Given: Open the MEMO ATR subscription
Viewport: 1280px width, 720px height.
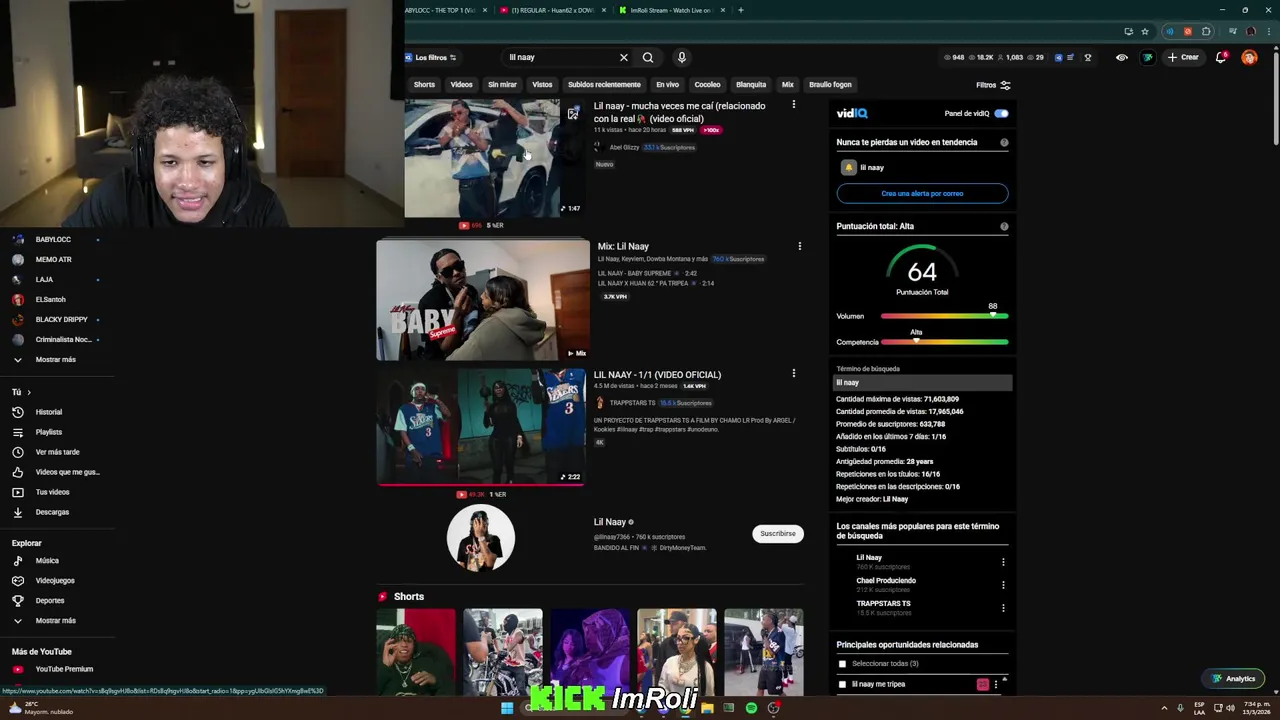Looking at the screenshot, I should tap(53, 260).
